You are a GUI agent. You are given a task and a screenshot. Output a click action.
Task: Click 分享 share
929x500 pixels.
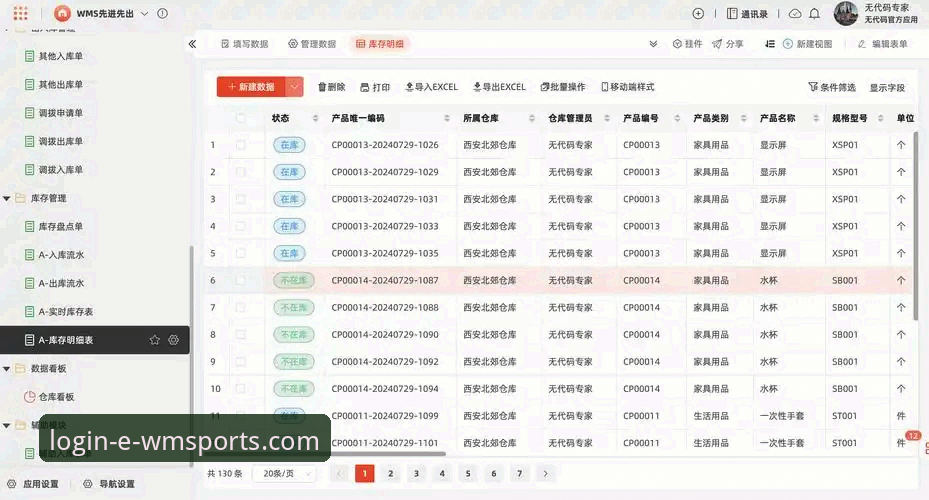(728, 44)
